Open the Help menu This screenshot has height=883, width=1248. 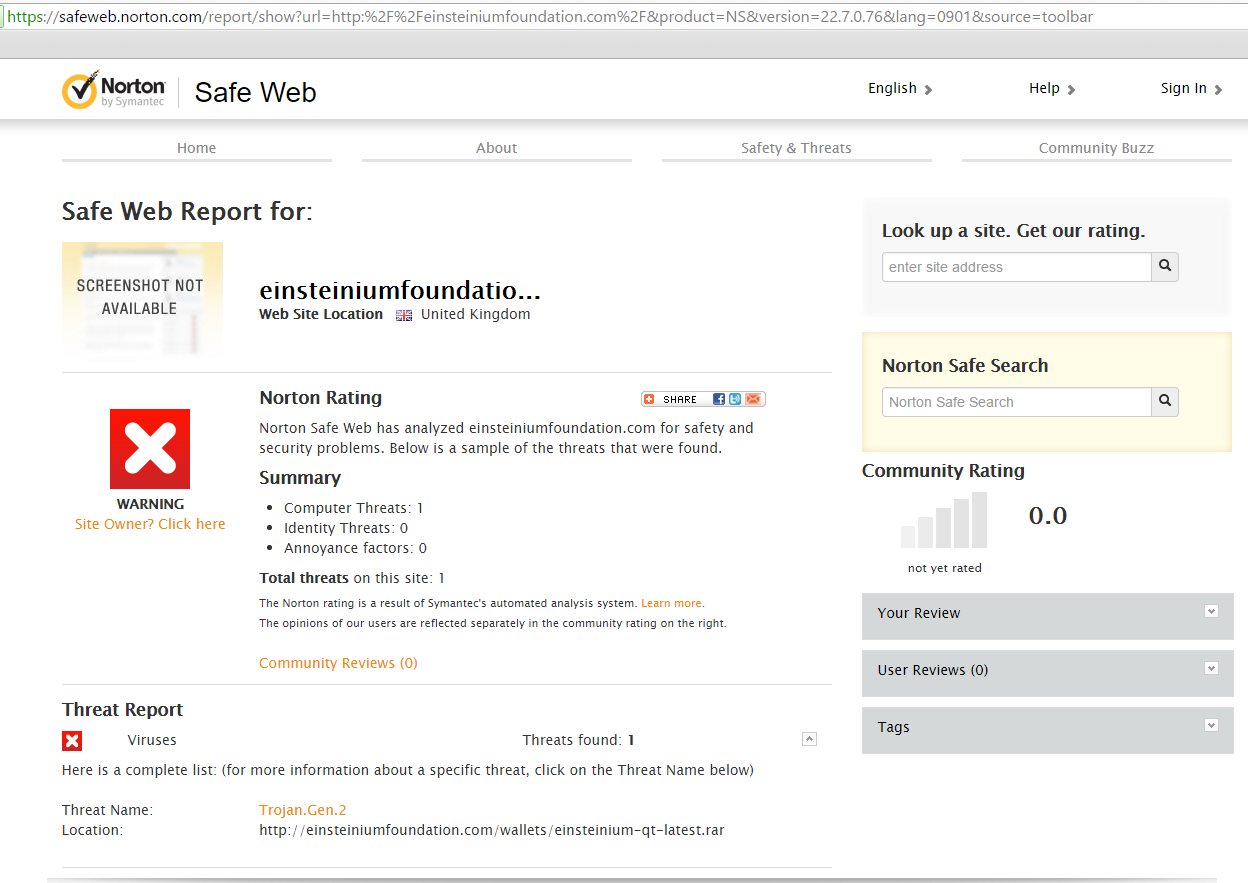(x=1052, y=88)
